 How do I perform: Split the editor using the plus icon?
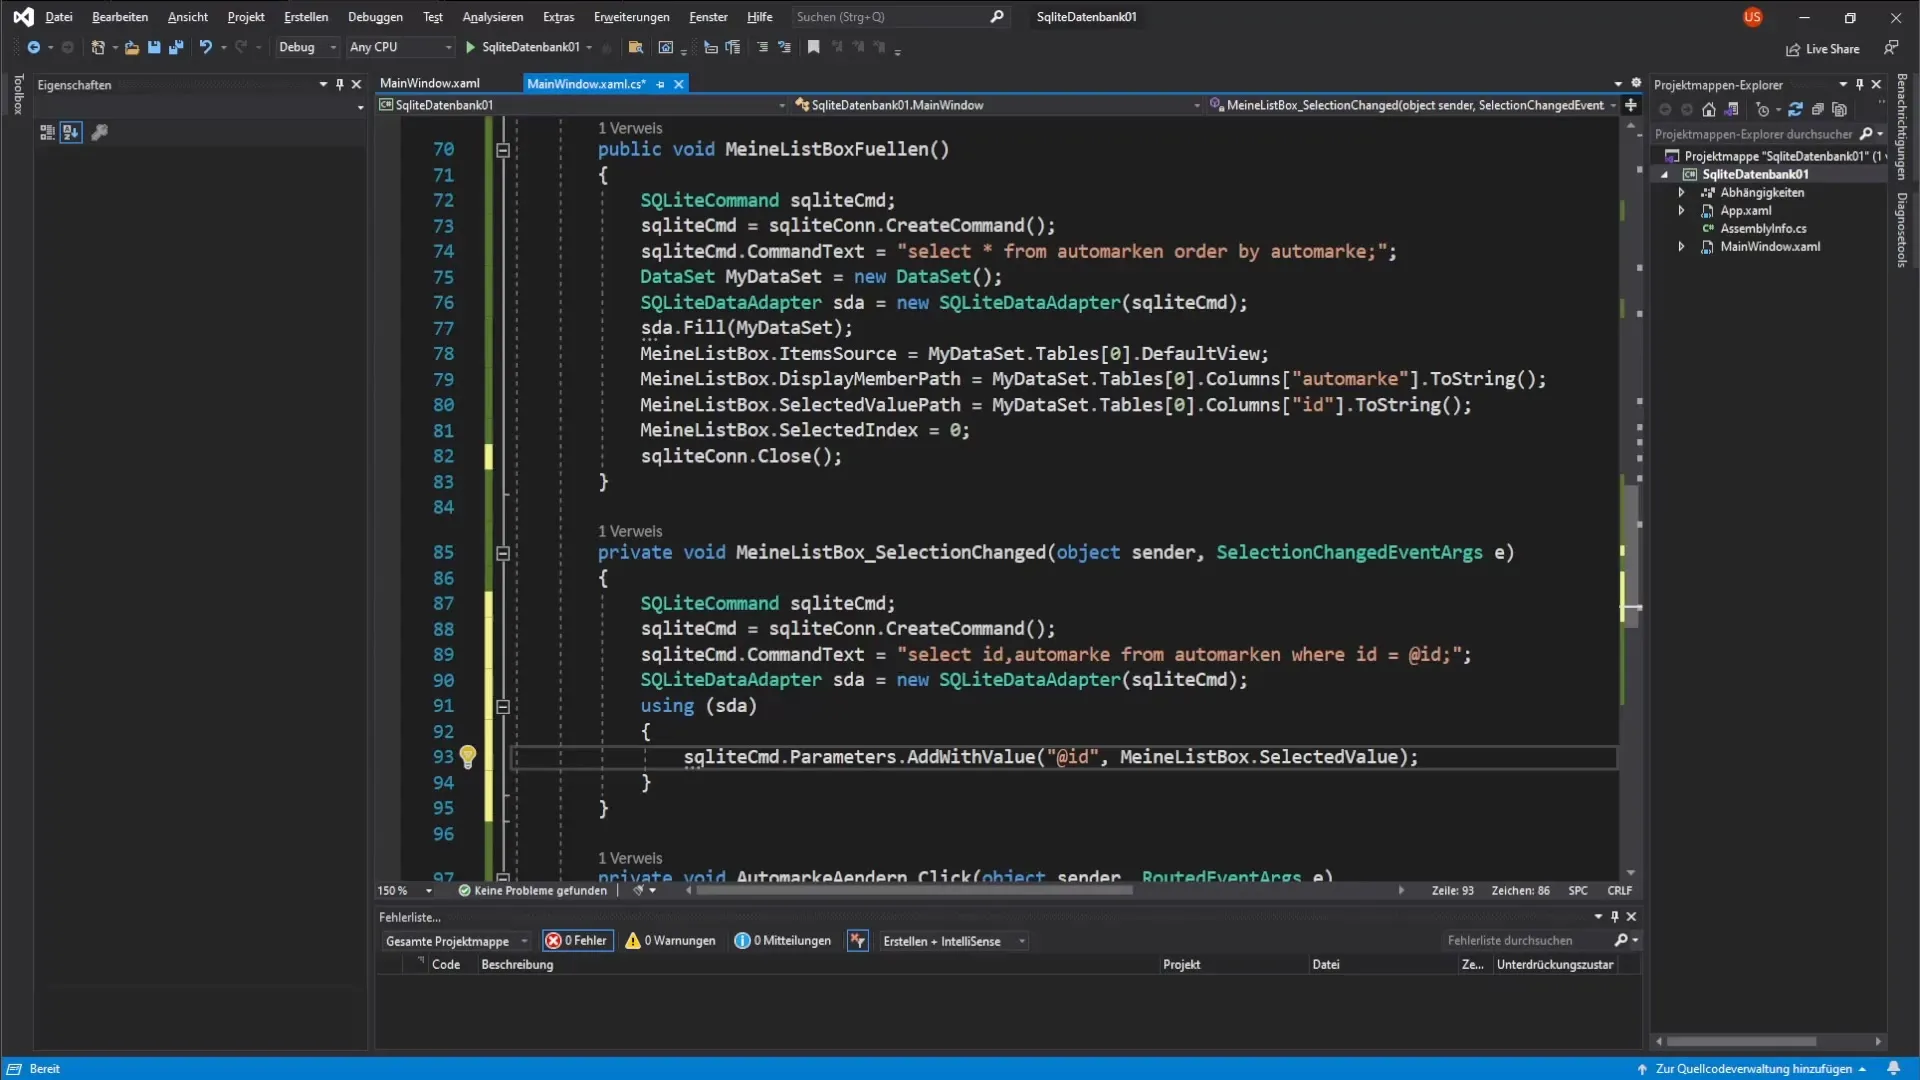(x=1631, y=105)
